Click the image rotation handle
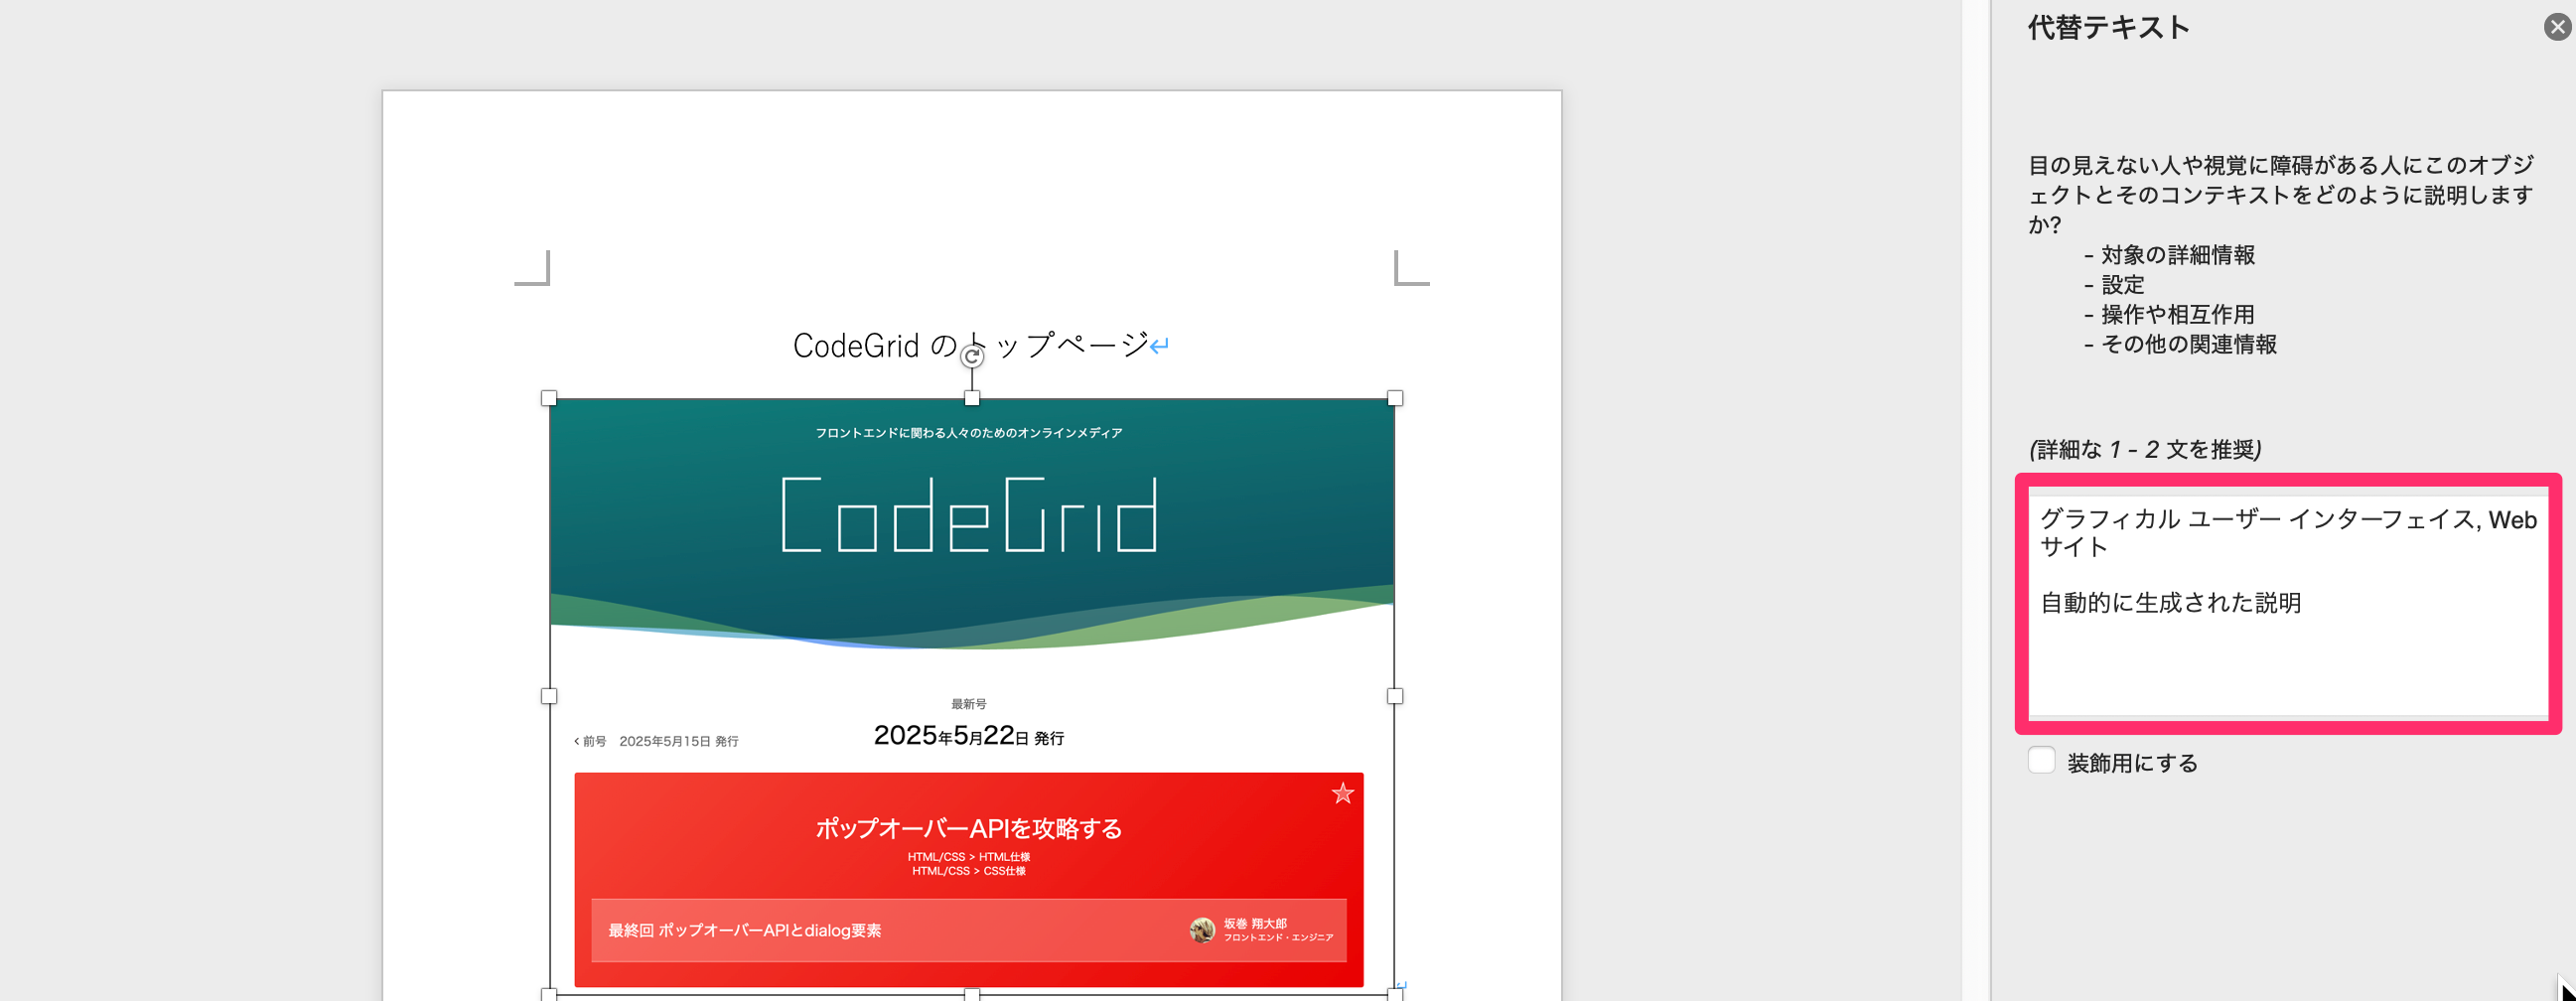The height and width of the screenshot is (1001, 2576). click(972, 356)
